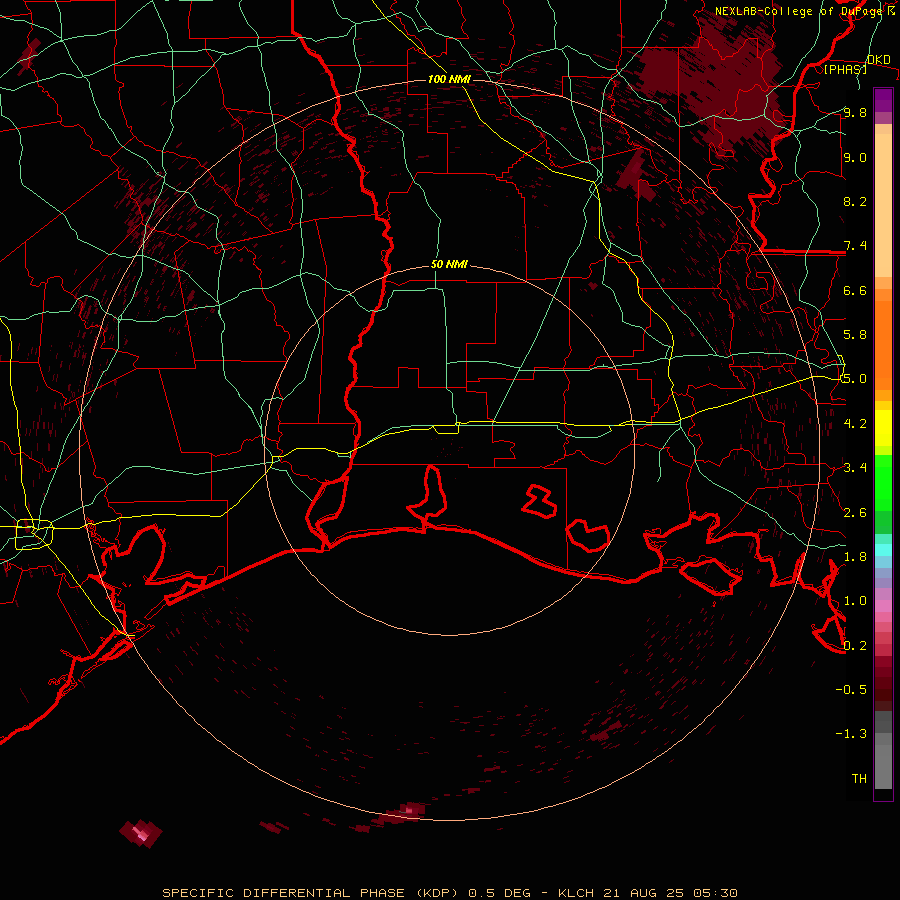
Task: Click the -1.3 value on the color scale
Action: (851, 734)
